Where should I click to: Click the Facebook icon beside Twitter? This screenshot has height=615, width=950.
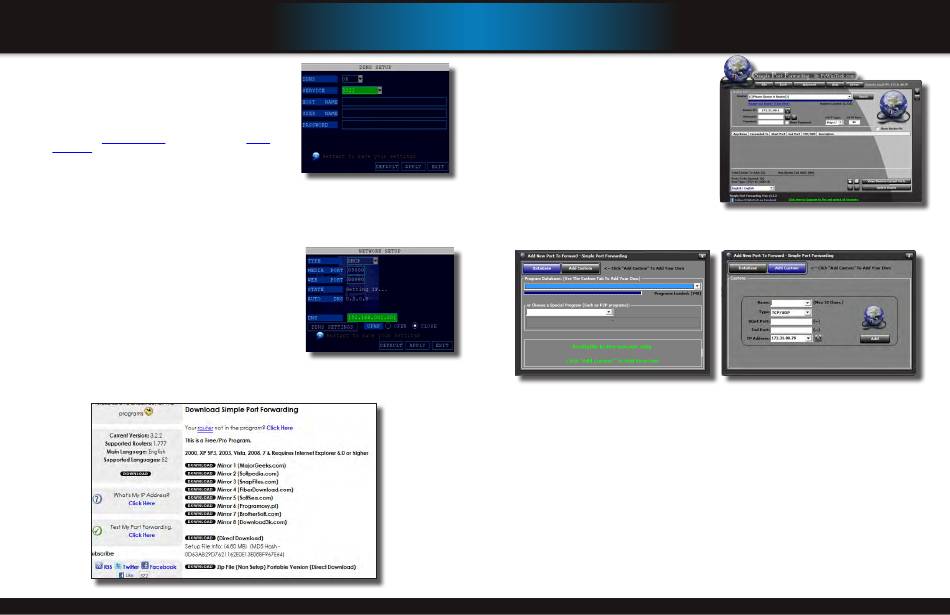[x=145, y=565]
